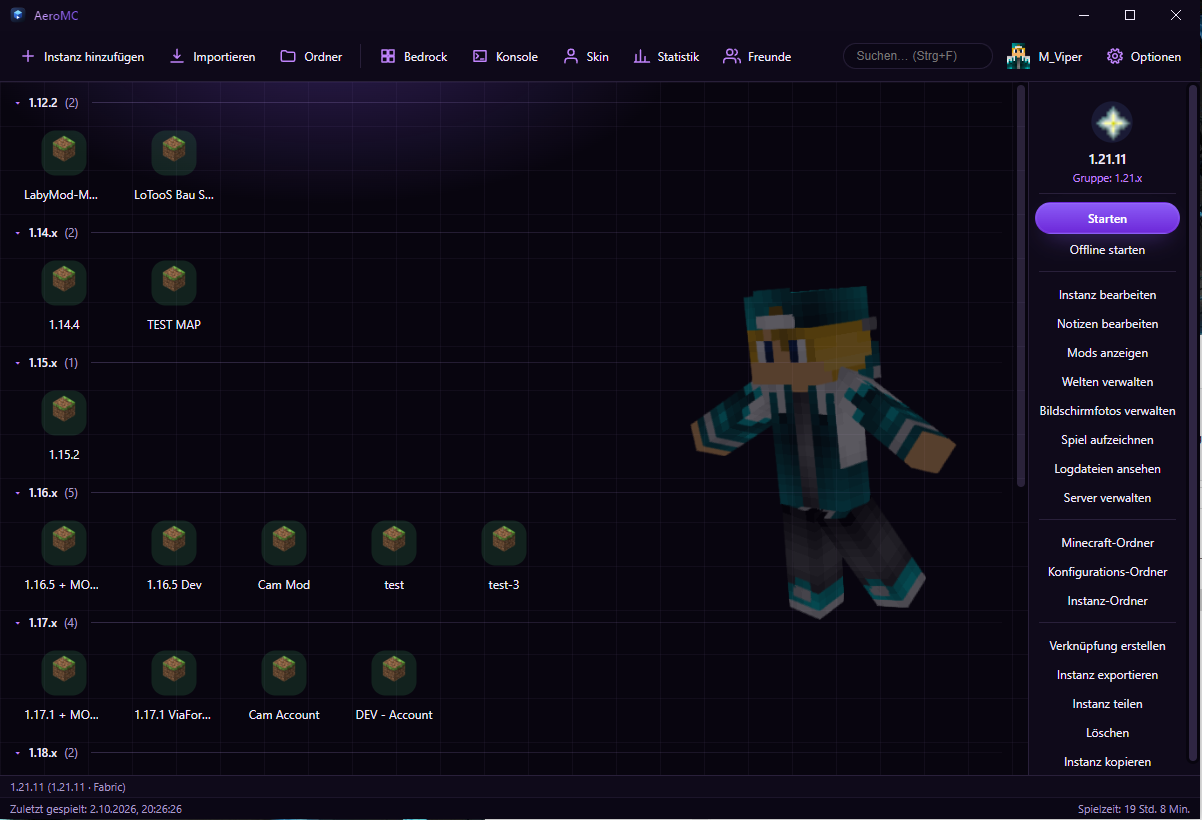Open the Freunde people icon
Screen dimensions: 1202x820
coord(732,57)
